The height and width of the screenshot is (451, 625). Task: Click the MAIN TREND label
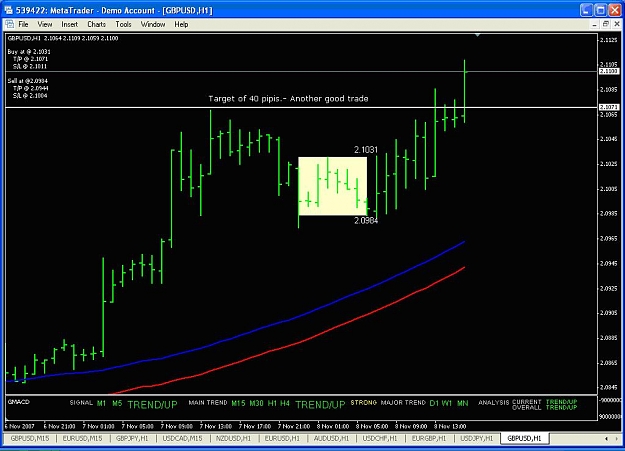point(208,403)
